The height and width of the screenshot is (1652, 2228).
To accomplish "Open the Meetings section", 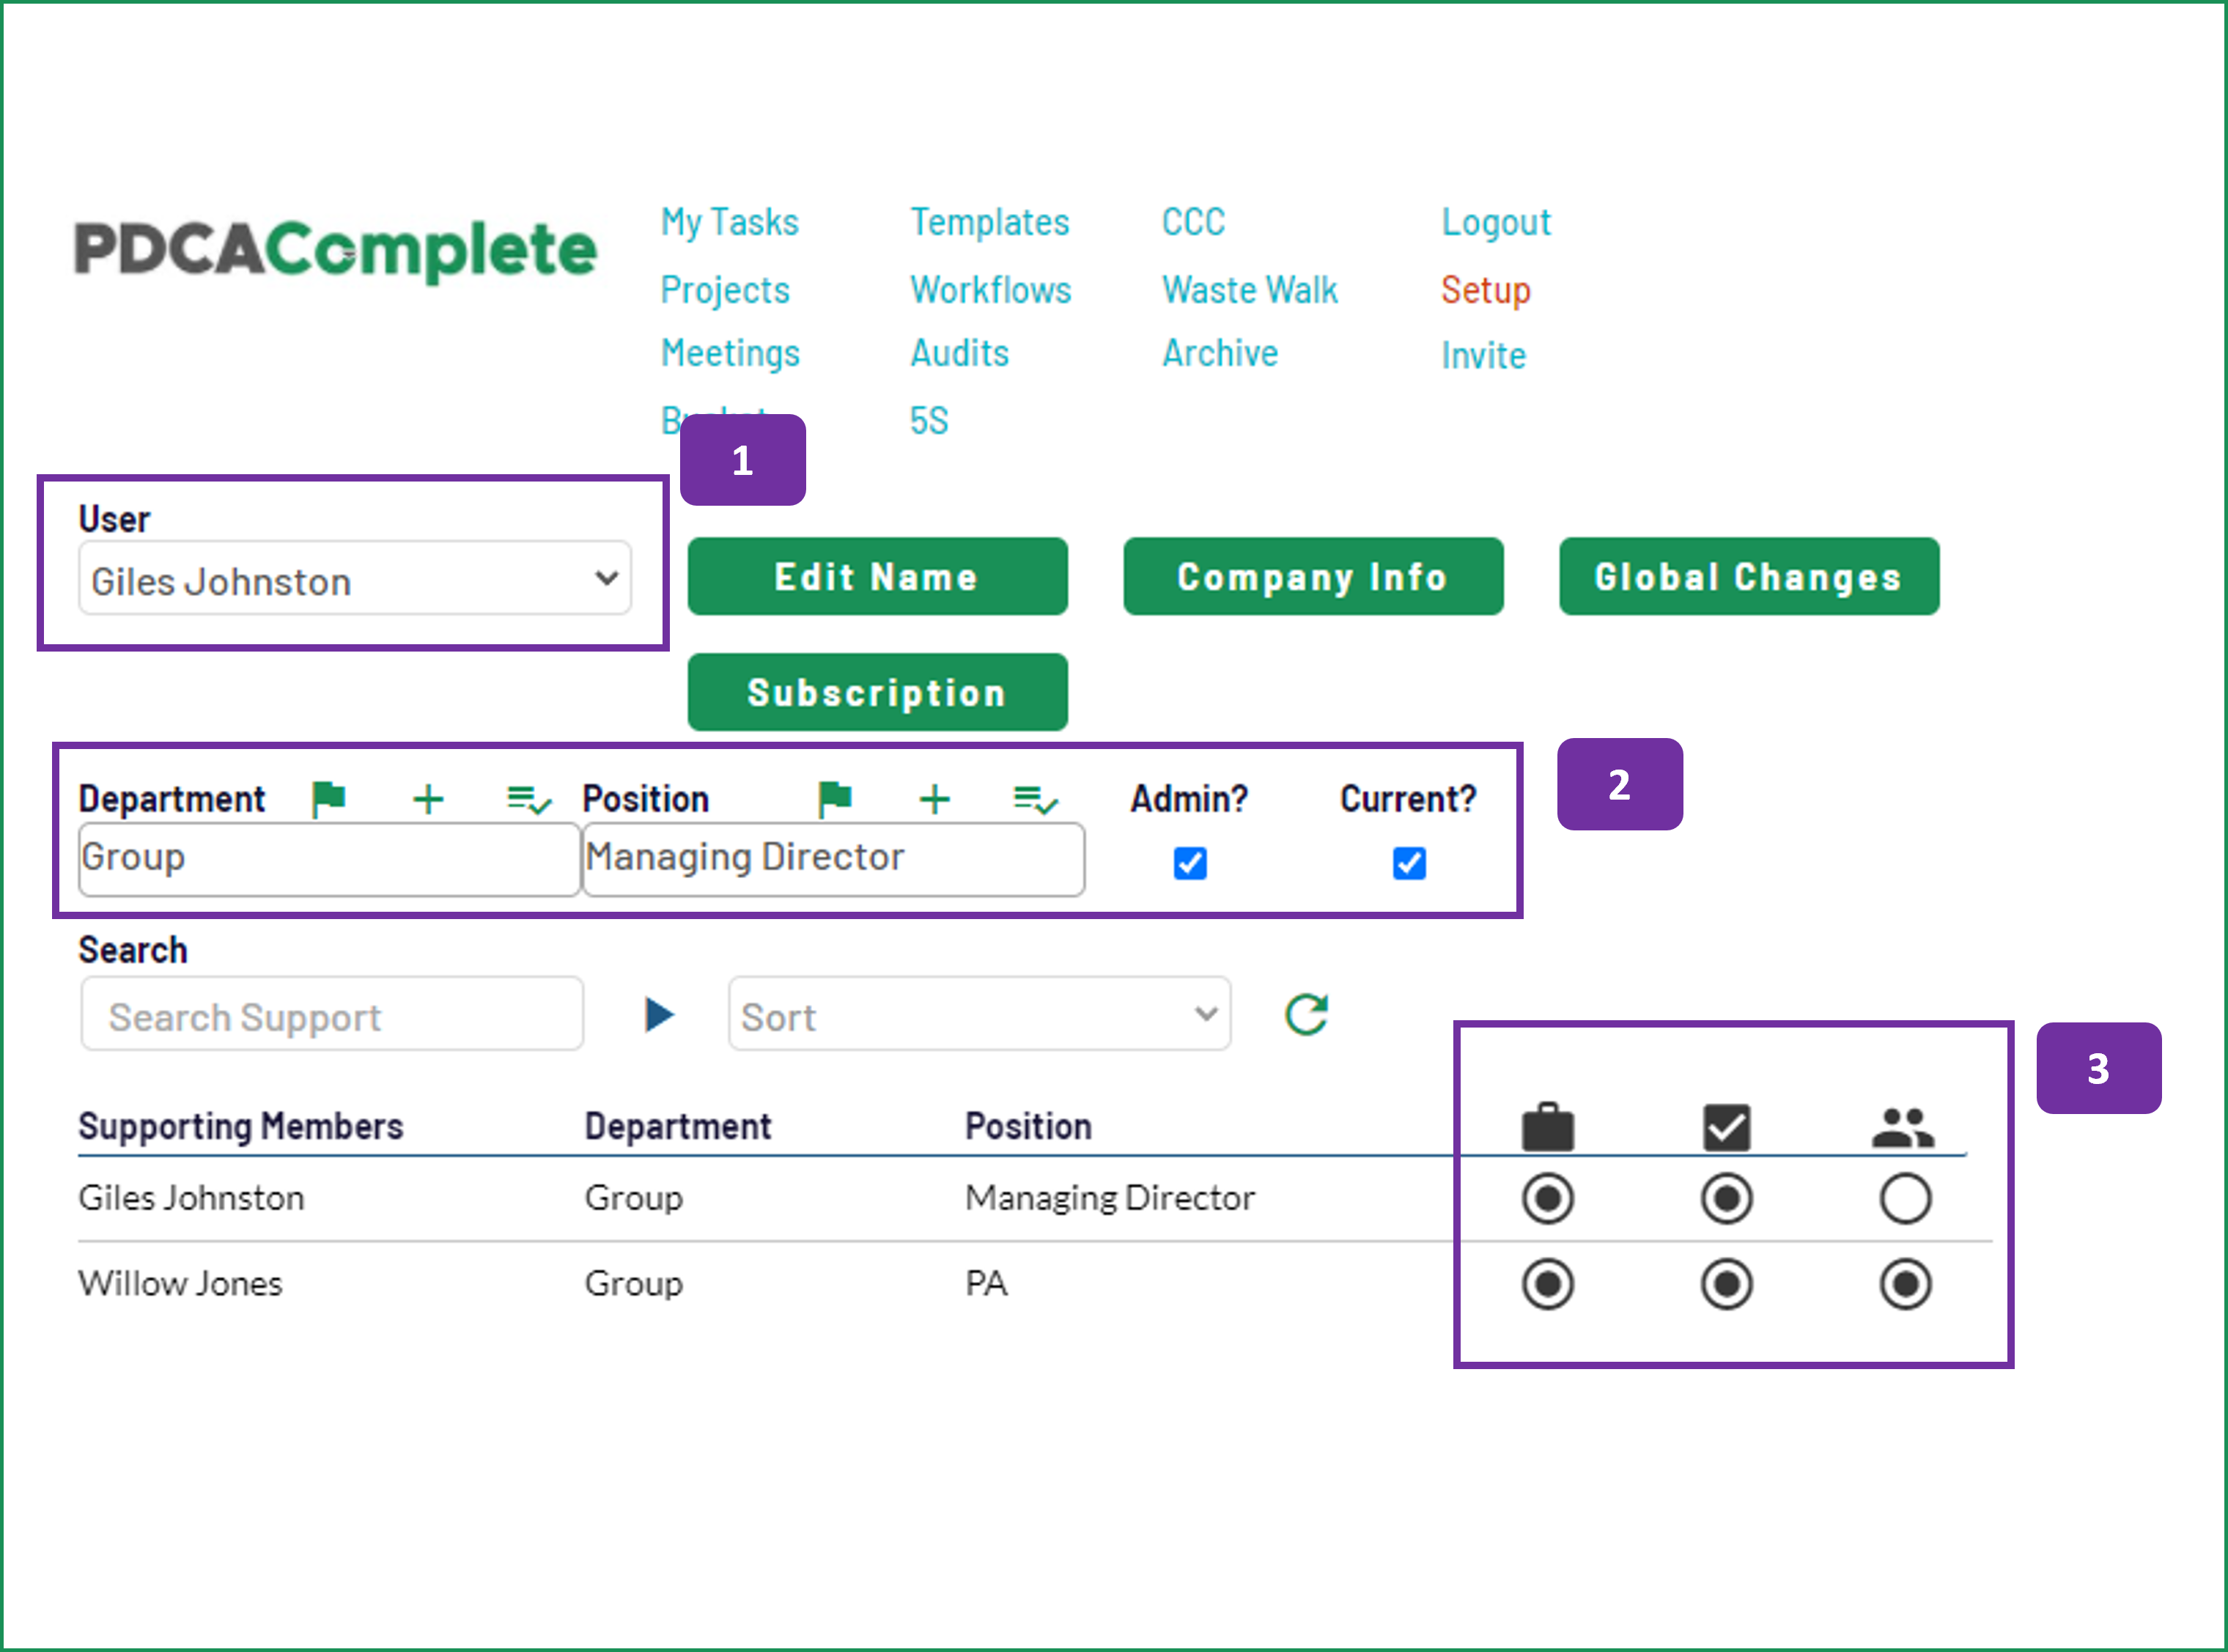I will [x=730, y=353].
